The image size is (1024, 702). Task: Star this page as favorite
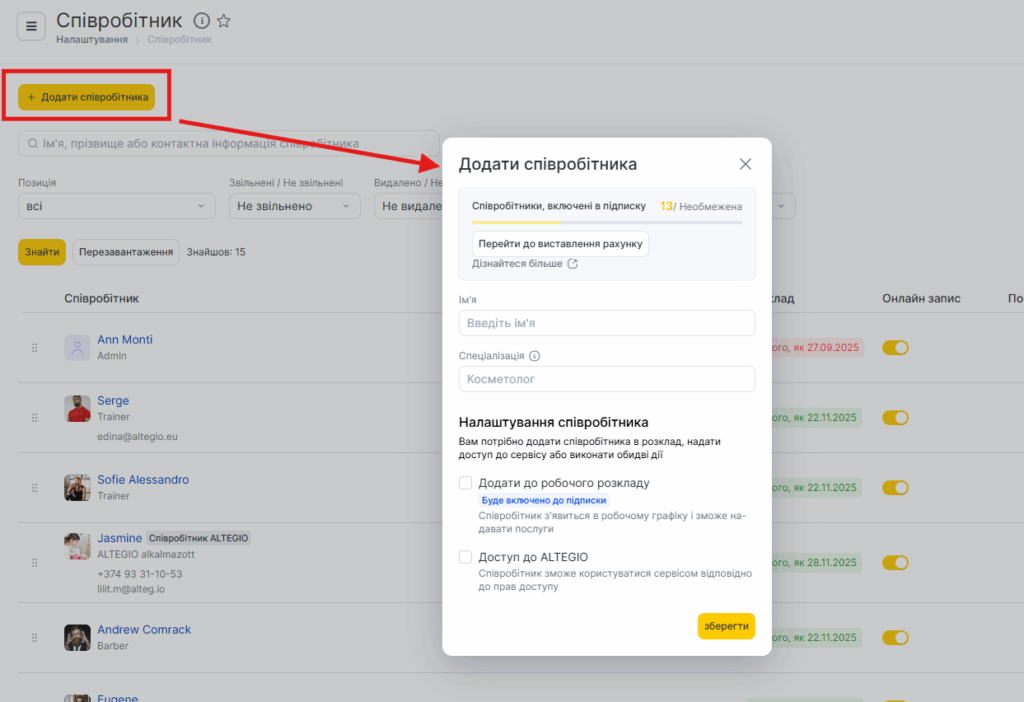pos(224,20)
